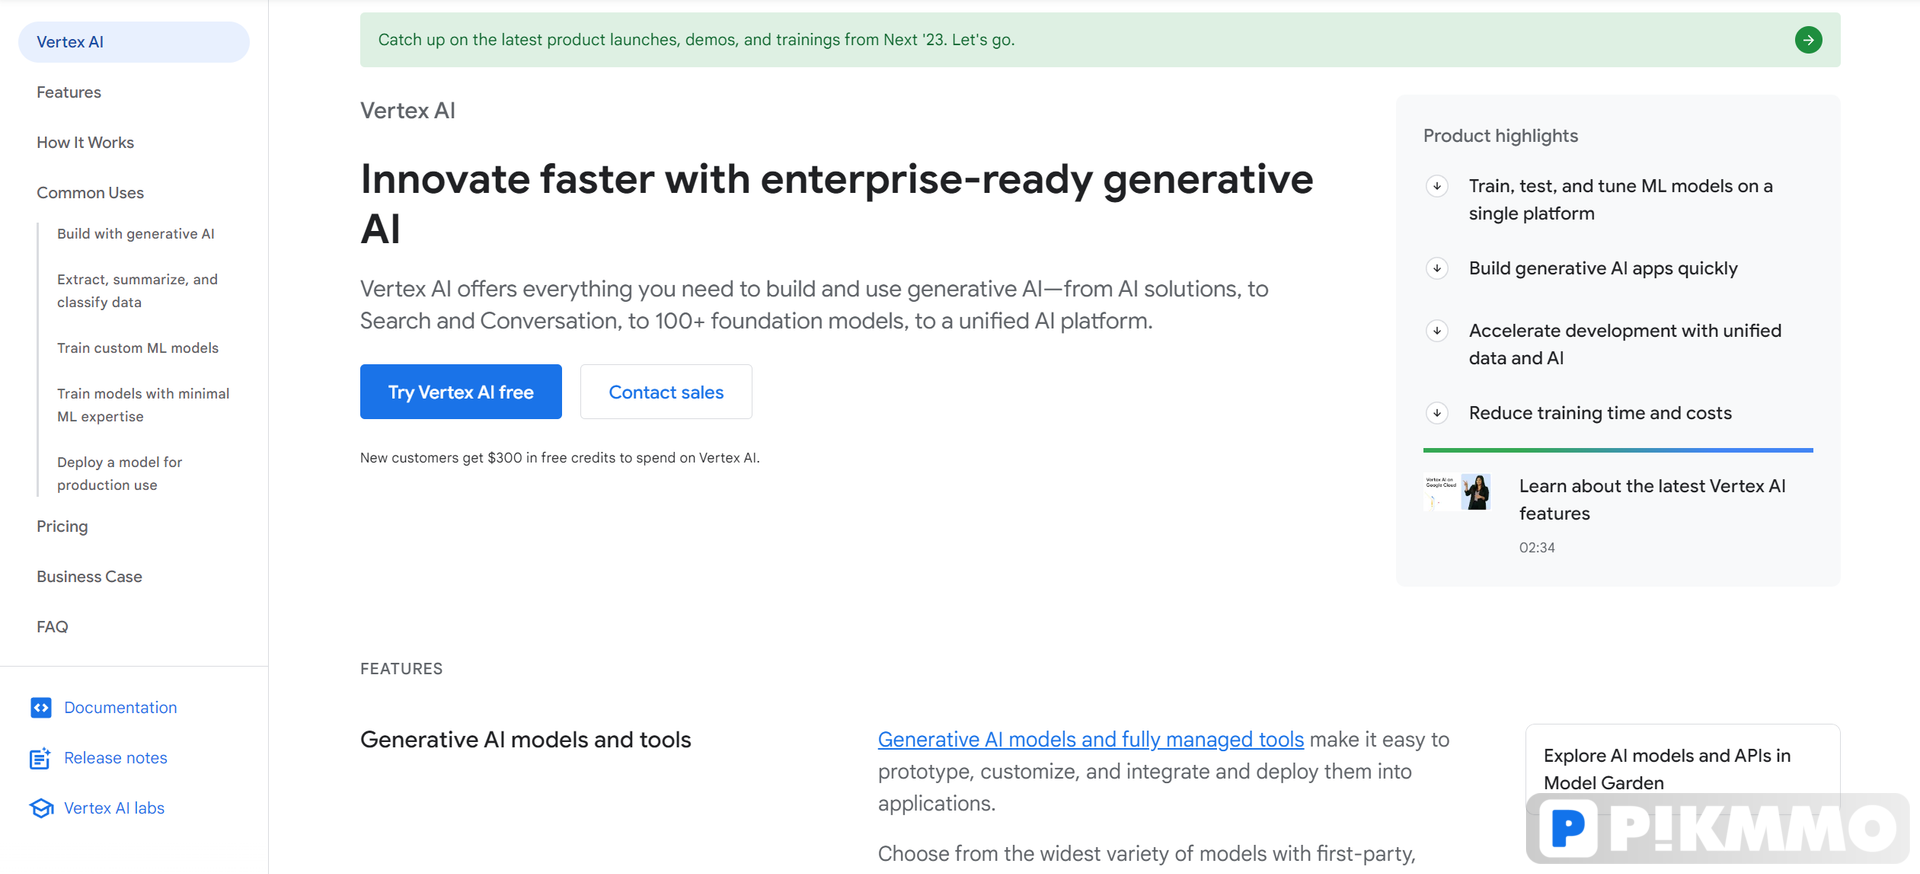1920x874 pixels.
Task: Click the Try Vertex AI free button
Action: tap(461, 392)
